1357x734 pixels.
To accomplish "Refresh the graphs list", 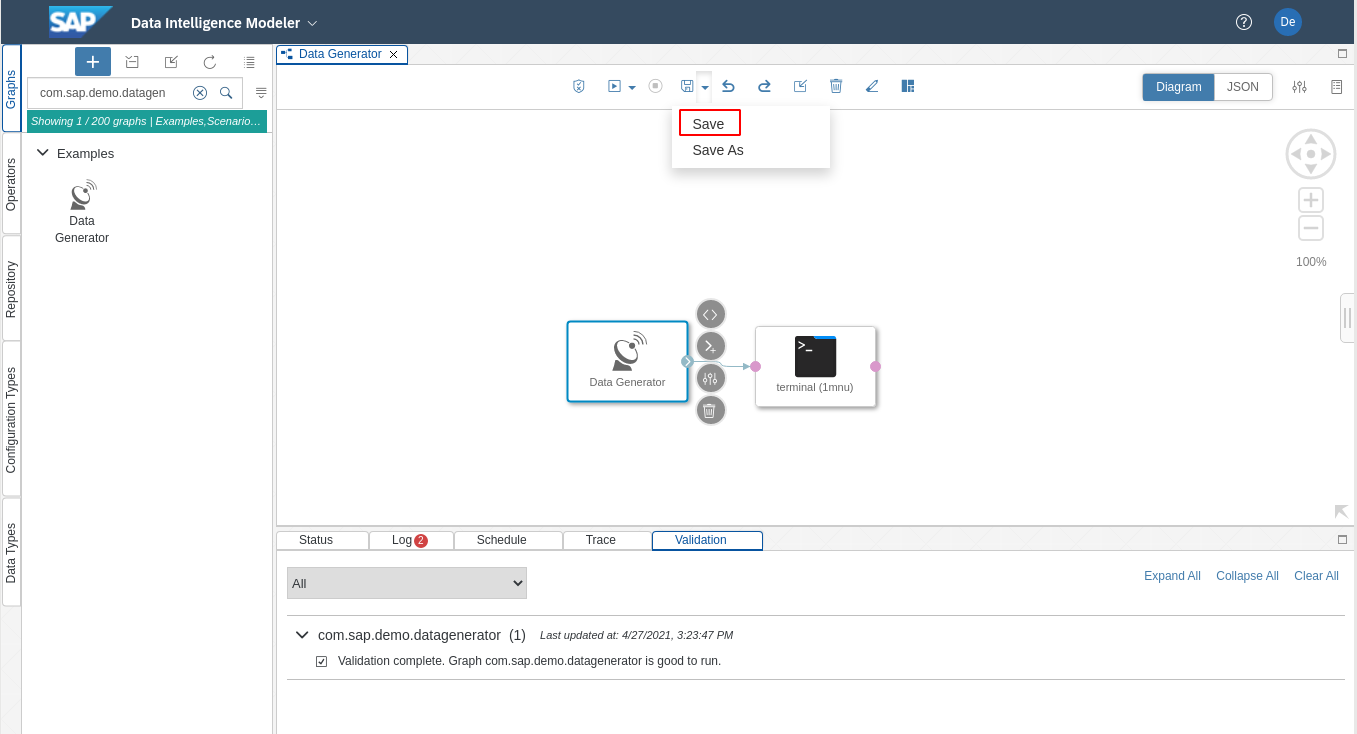I will pyautogui.click(x=210, y=62).
